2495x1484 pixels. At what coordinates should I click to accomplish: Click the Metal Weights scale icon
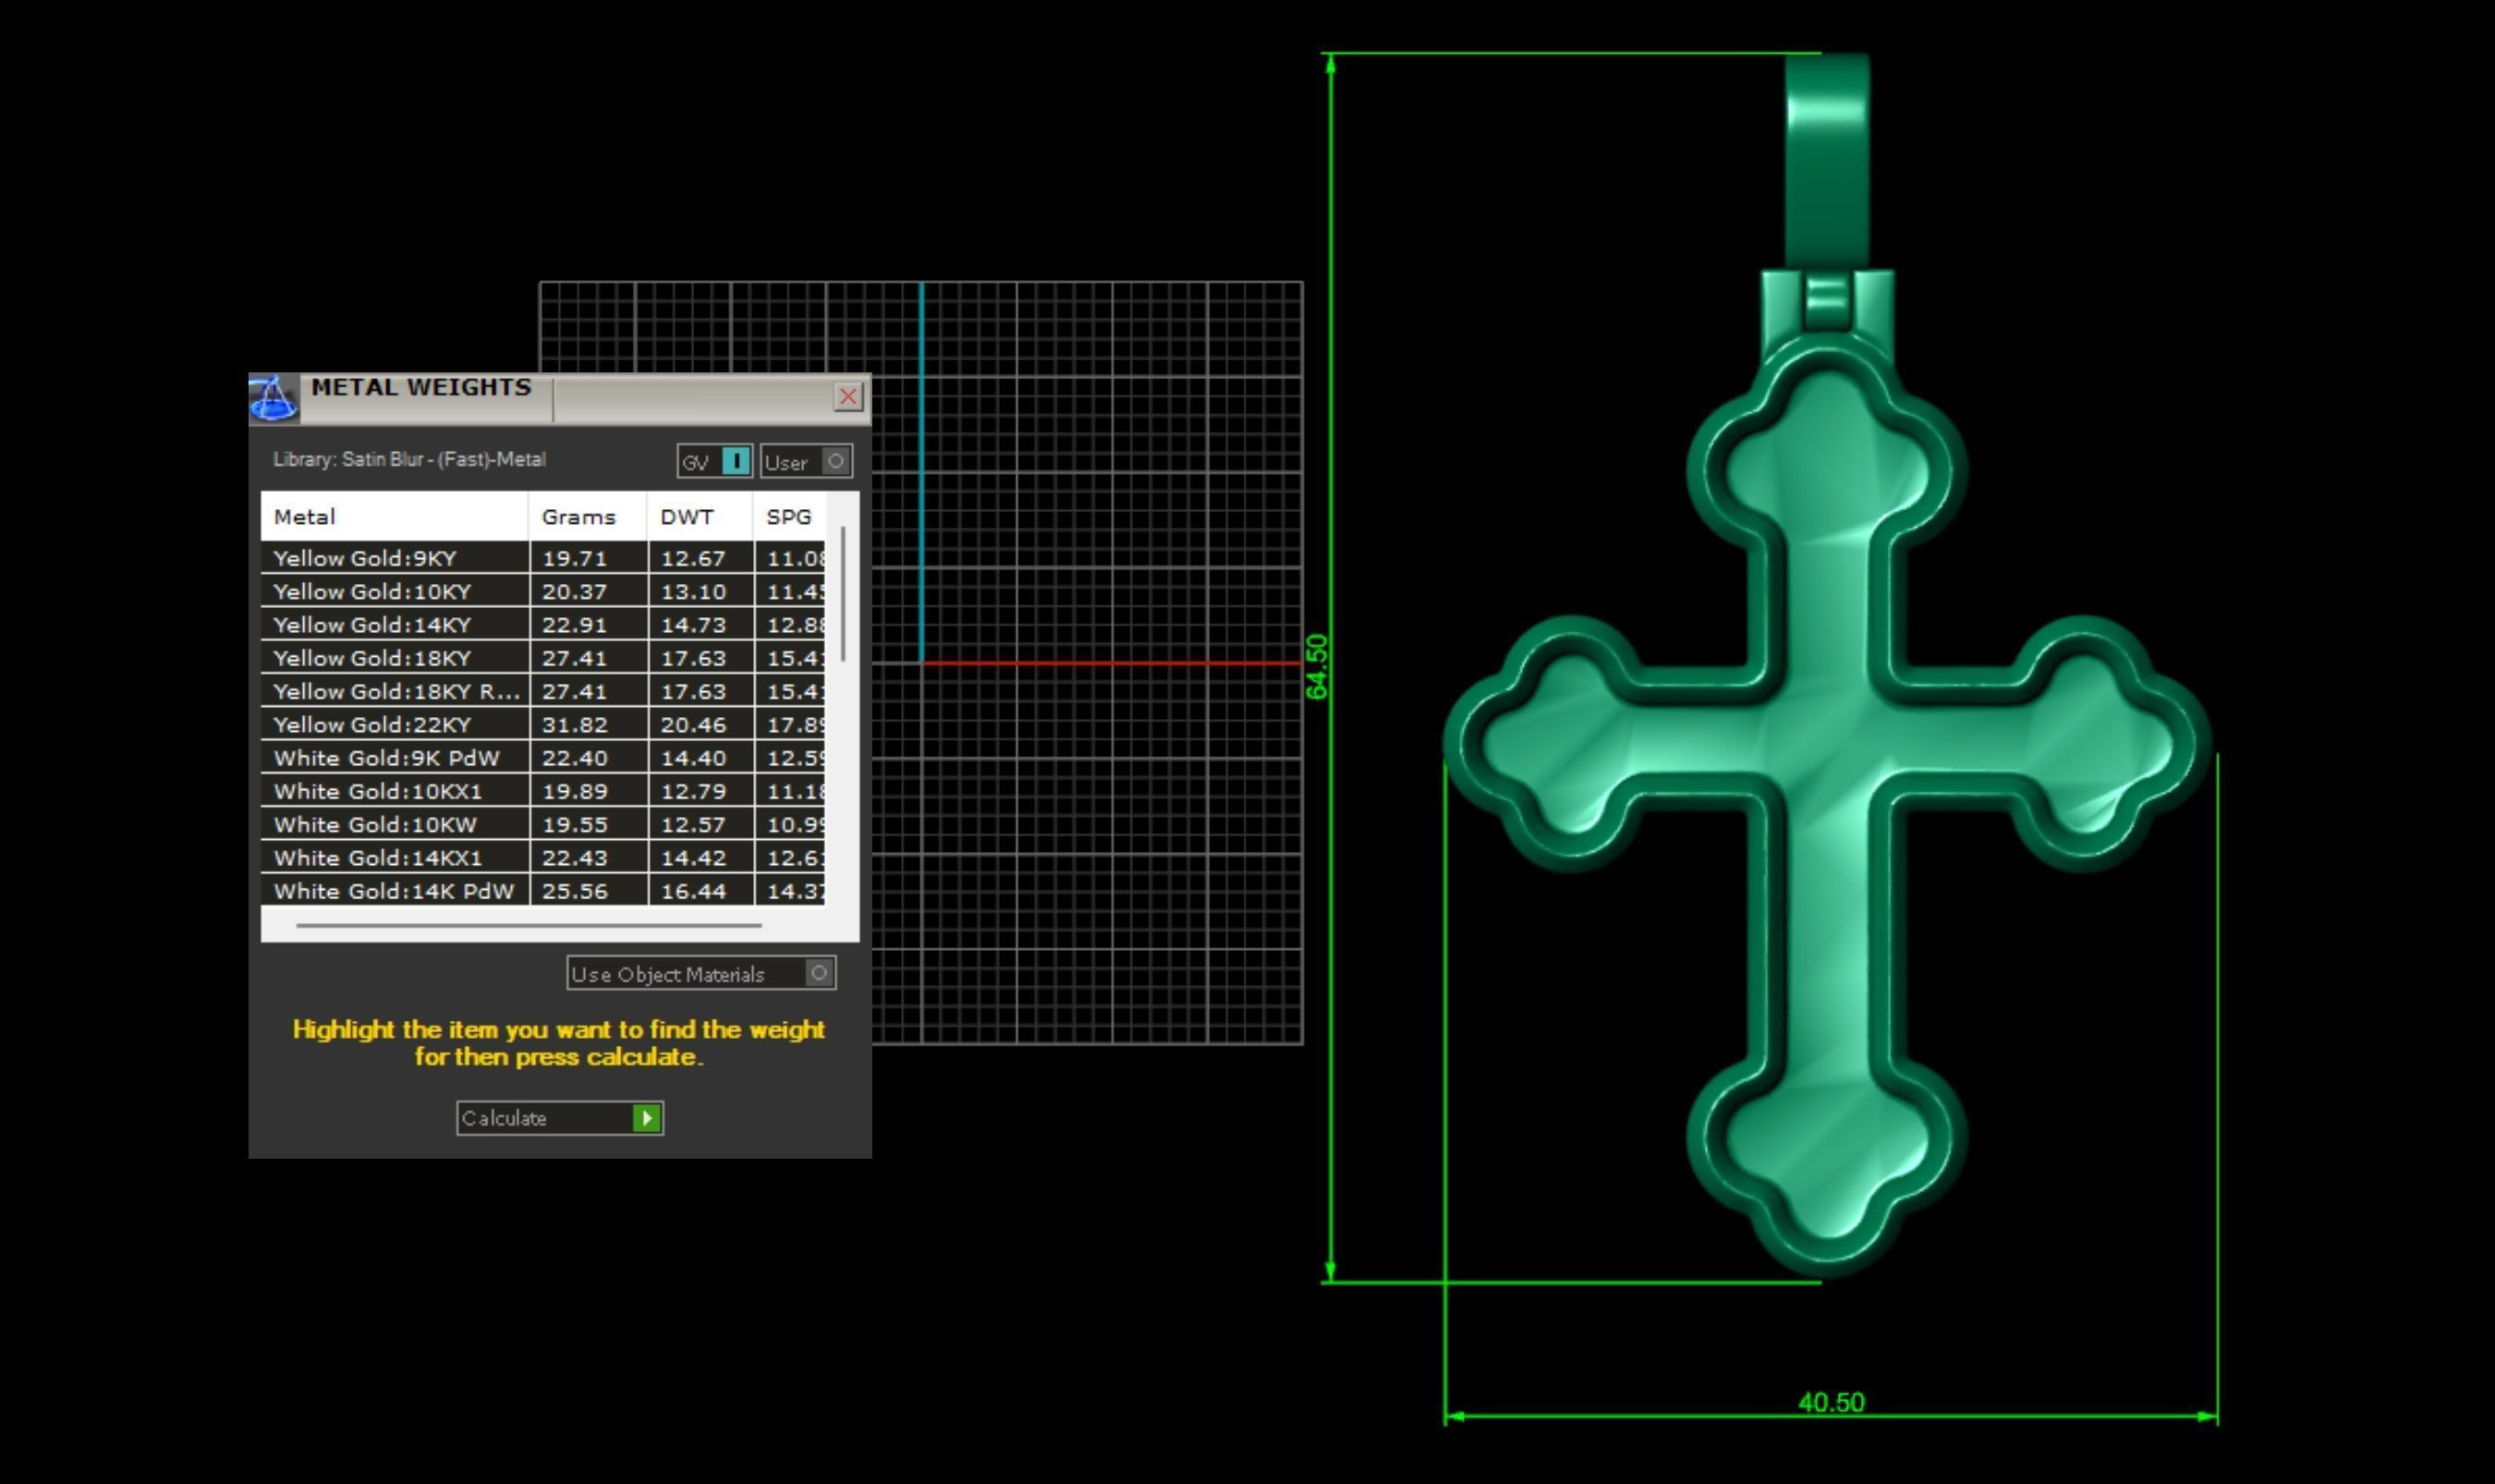tap(273, 398)
